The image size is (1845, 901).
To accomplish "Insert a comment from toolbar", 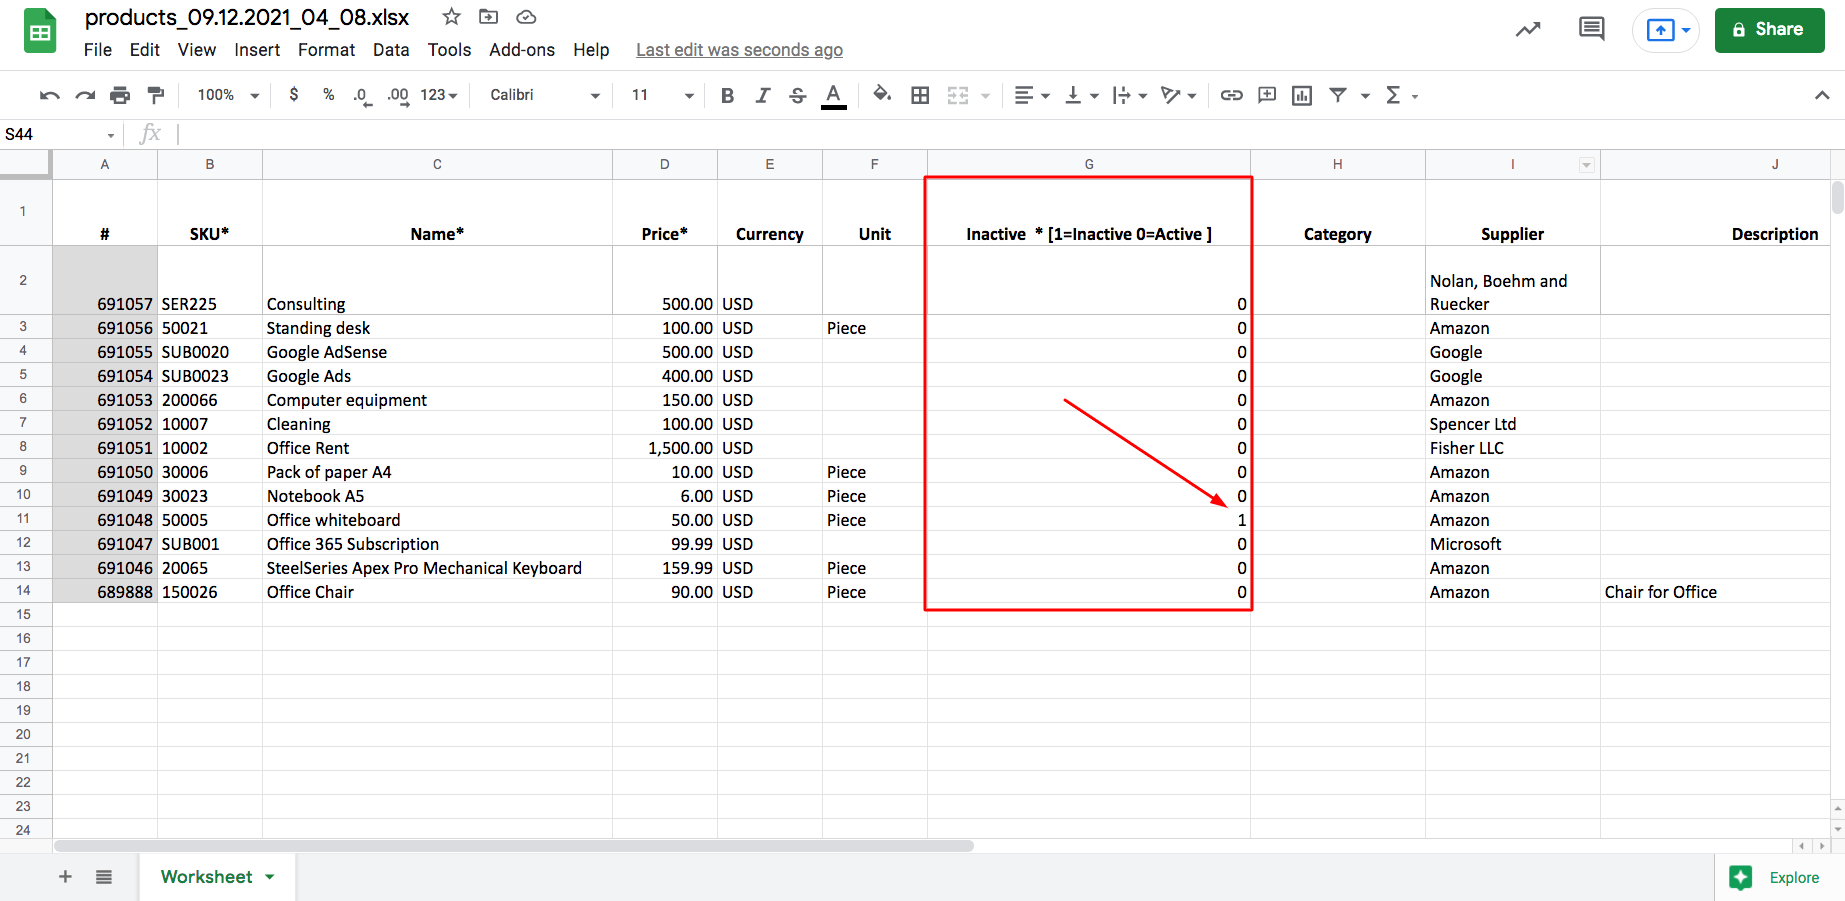I will tap(1267, 95).
